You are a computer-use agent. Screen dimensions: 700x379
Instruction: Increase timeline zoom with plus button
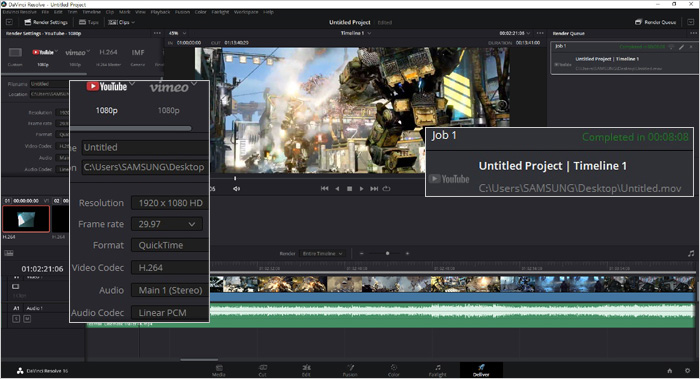point(407,254)
